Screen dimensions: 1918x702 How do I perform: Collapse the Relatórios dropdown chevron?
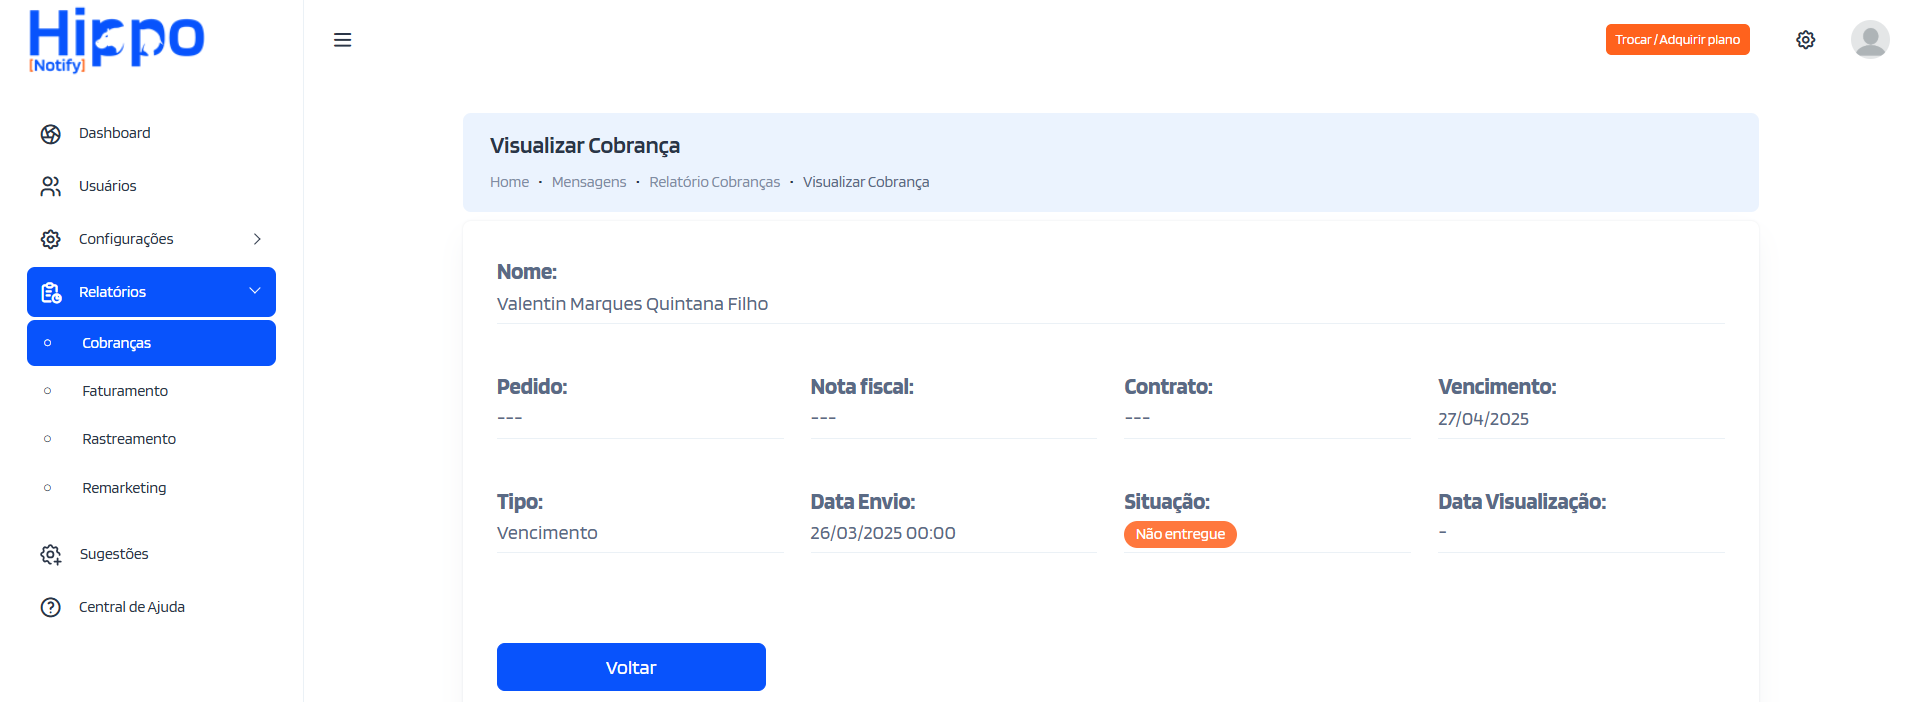click(255, 291)
